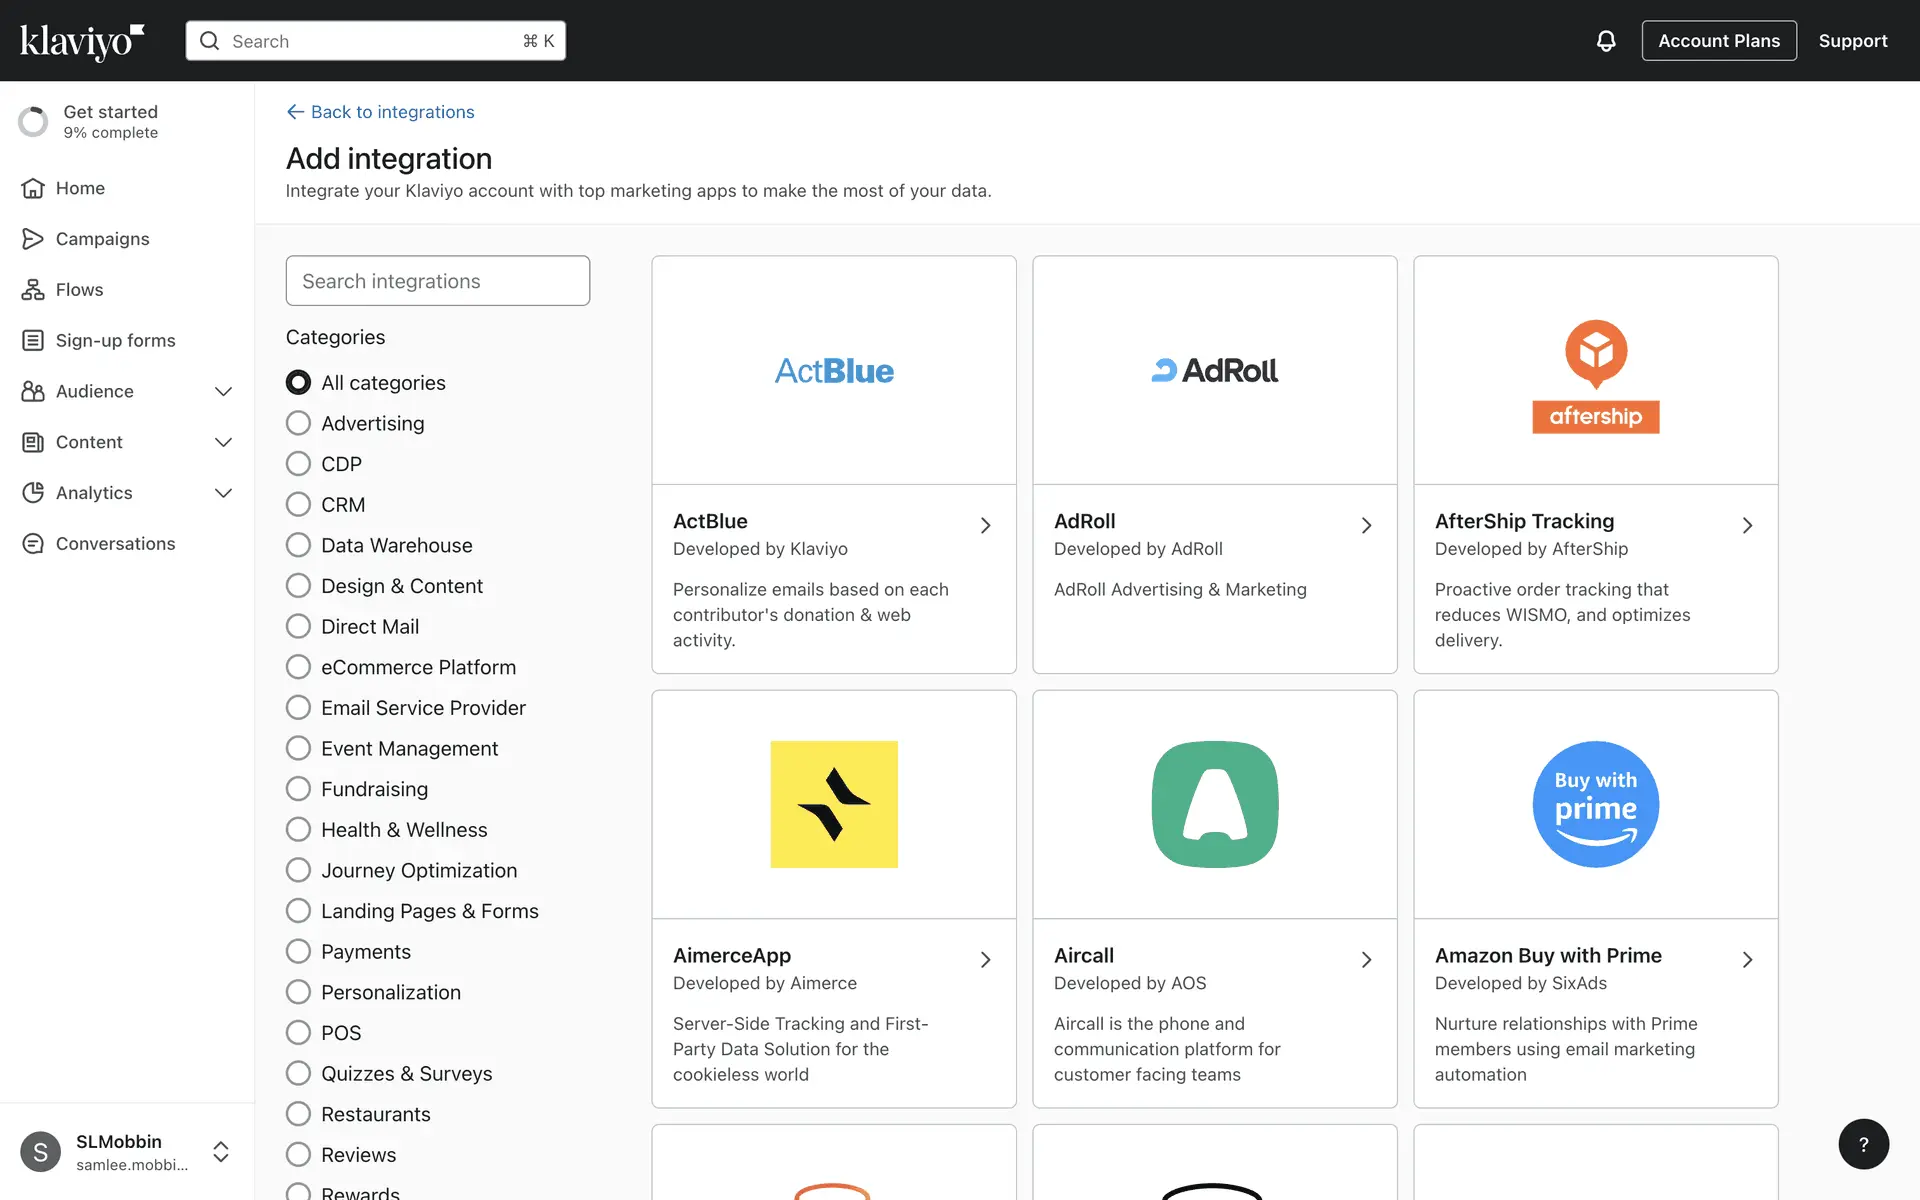This screenshot has width=1920, height=1200.
Task: Expand the Analytics sidebar section
Action: (x=223, y=493)
